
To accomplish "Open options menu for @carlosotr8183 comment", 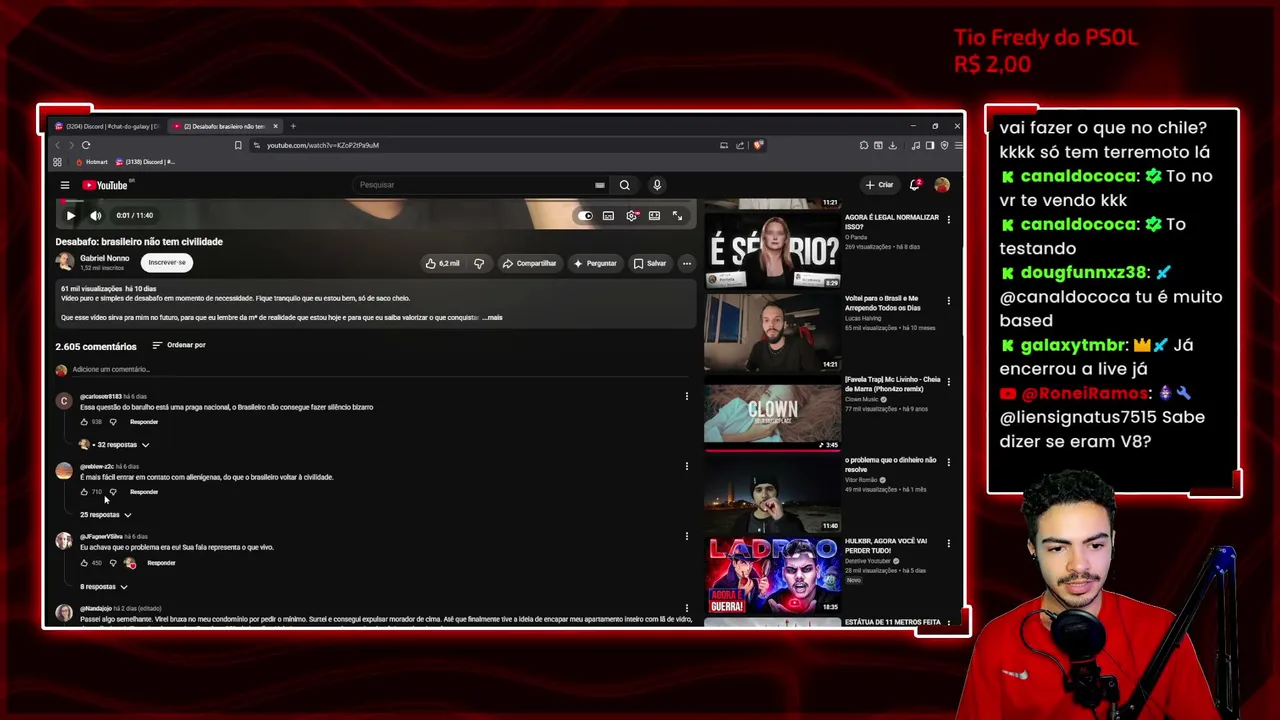I will pos(687,397).
